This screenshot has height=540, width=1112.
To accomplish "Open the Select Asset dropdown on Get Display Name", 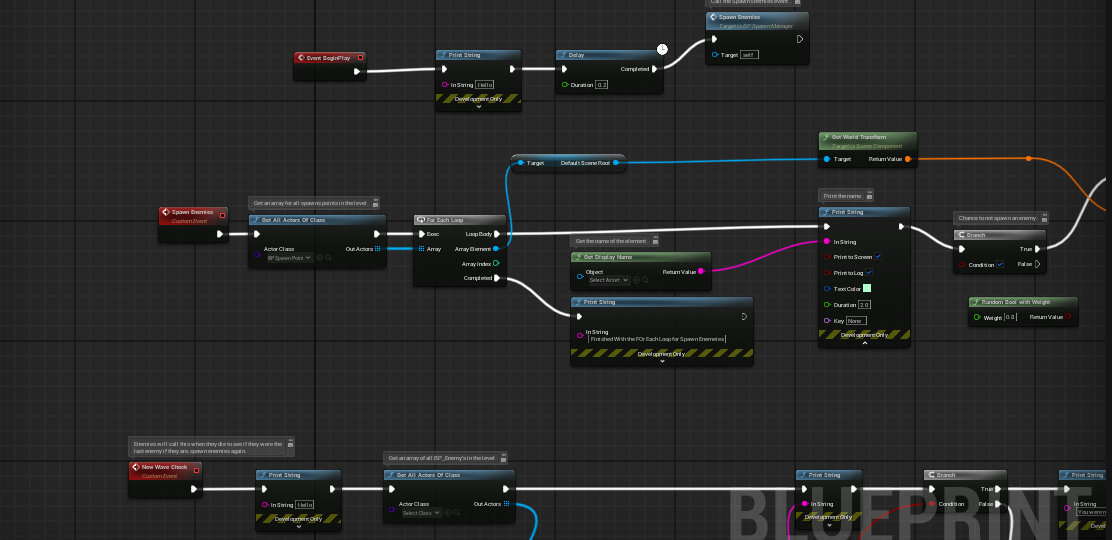I will [608, 280].
